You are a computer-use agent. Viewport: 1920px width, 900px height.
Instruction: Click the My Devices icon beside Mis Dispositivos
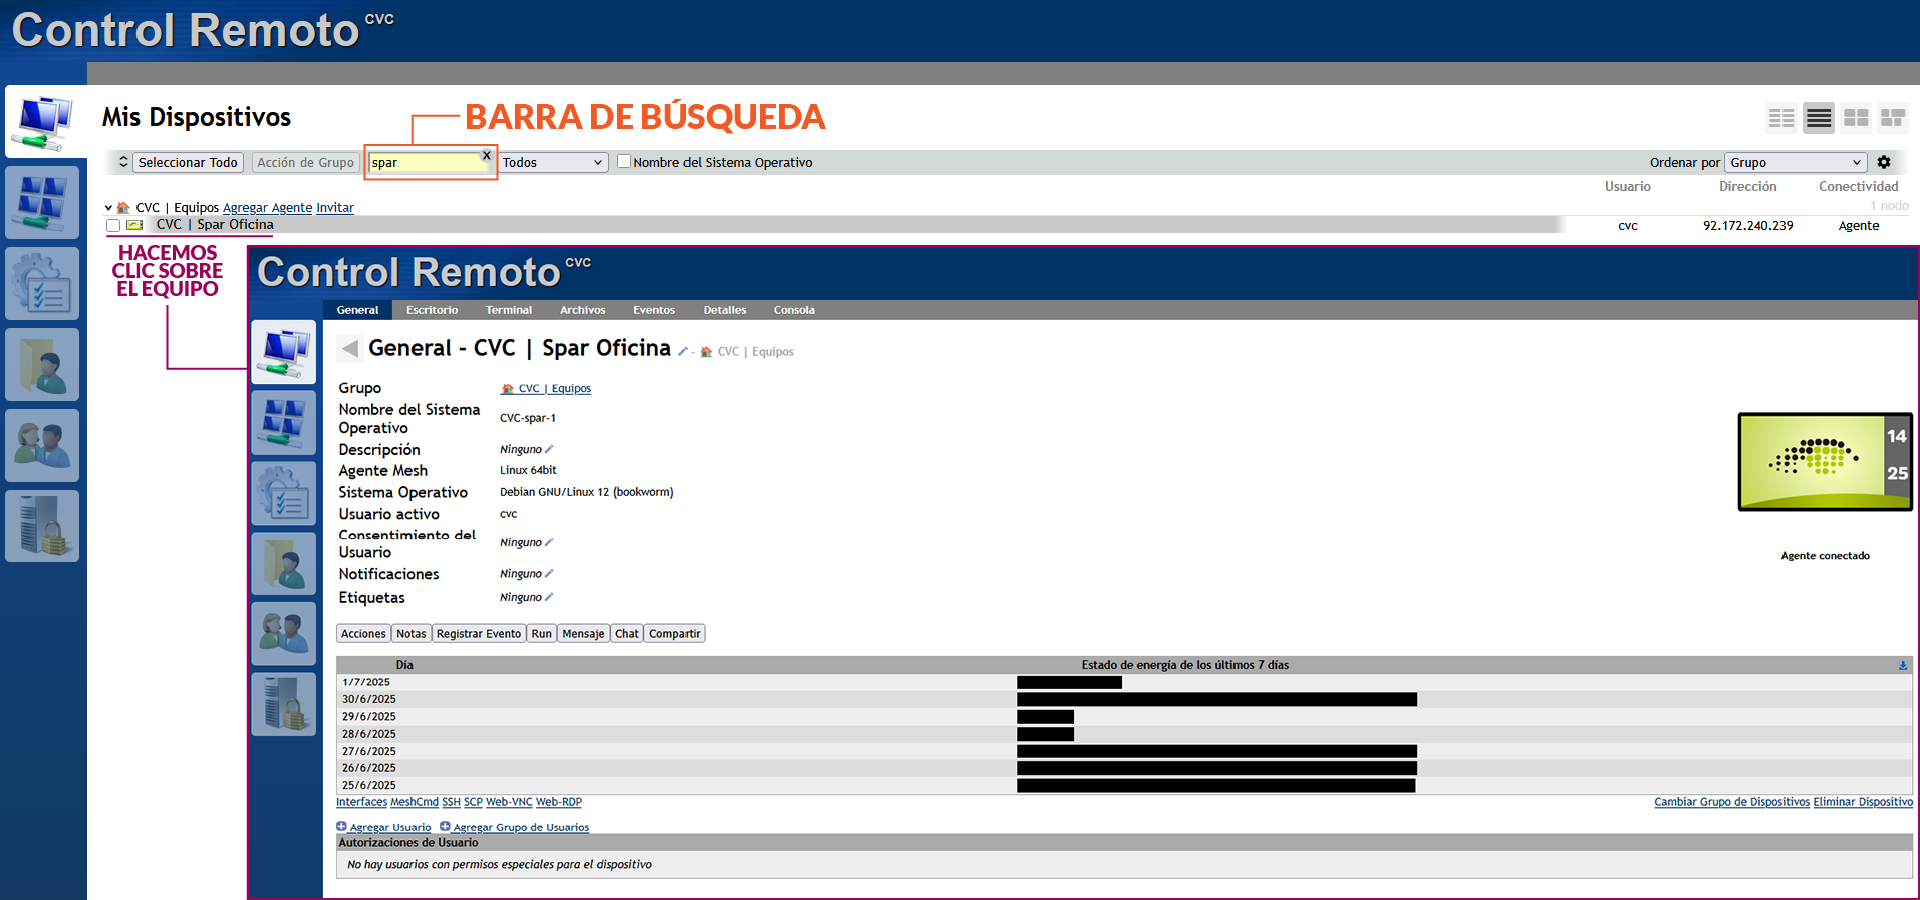coord(45,122)
